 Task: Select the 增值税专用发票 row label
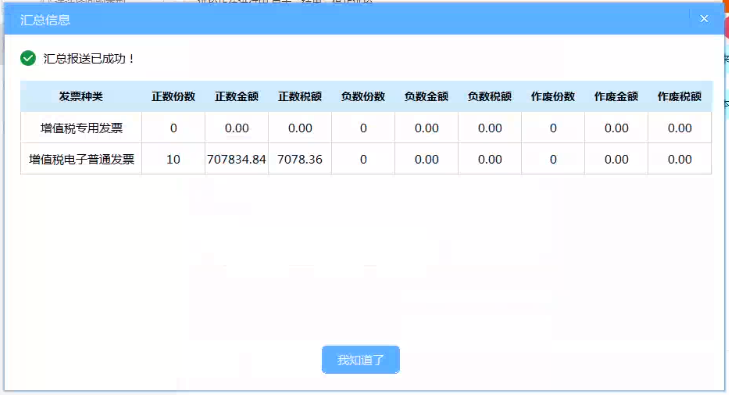(x=81, y=128)
